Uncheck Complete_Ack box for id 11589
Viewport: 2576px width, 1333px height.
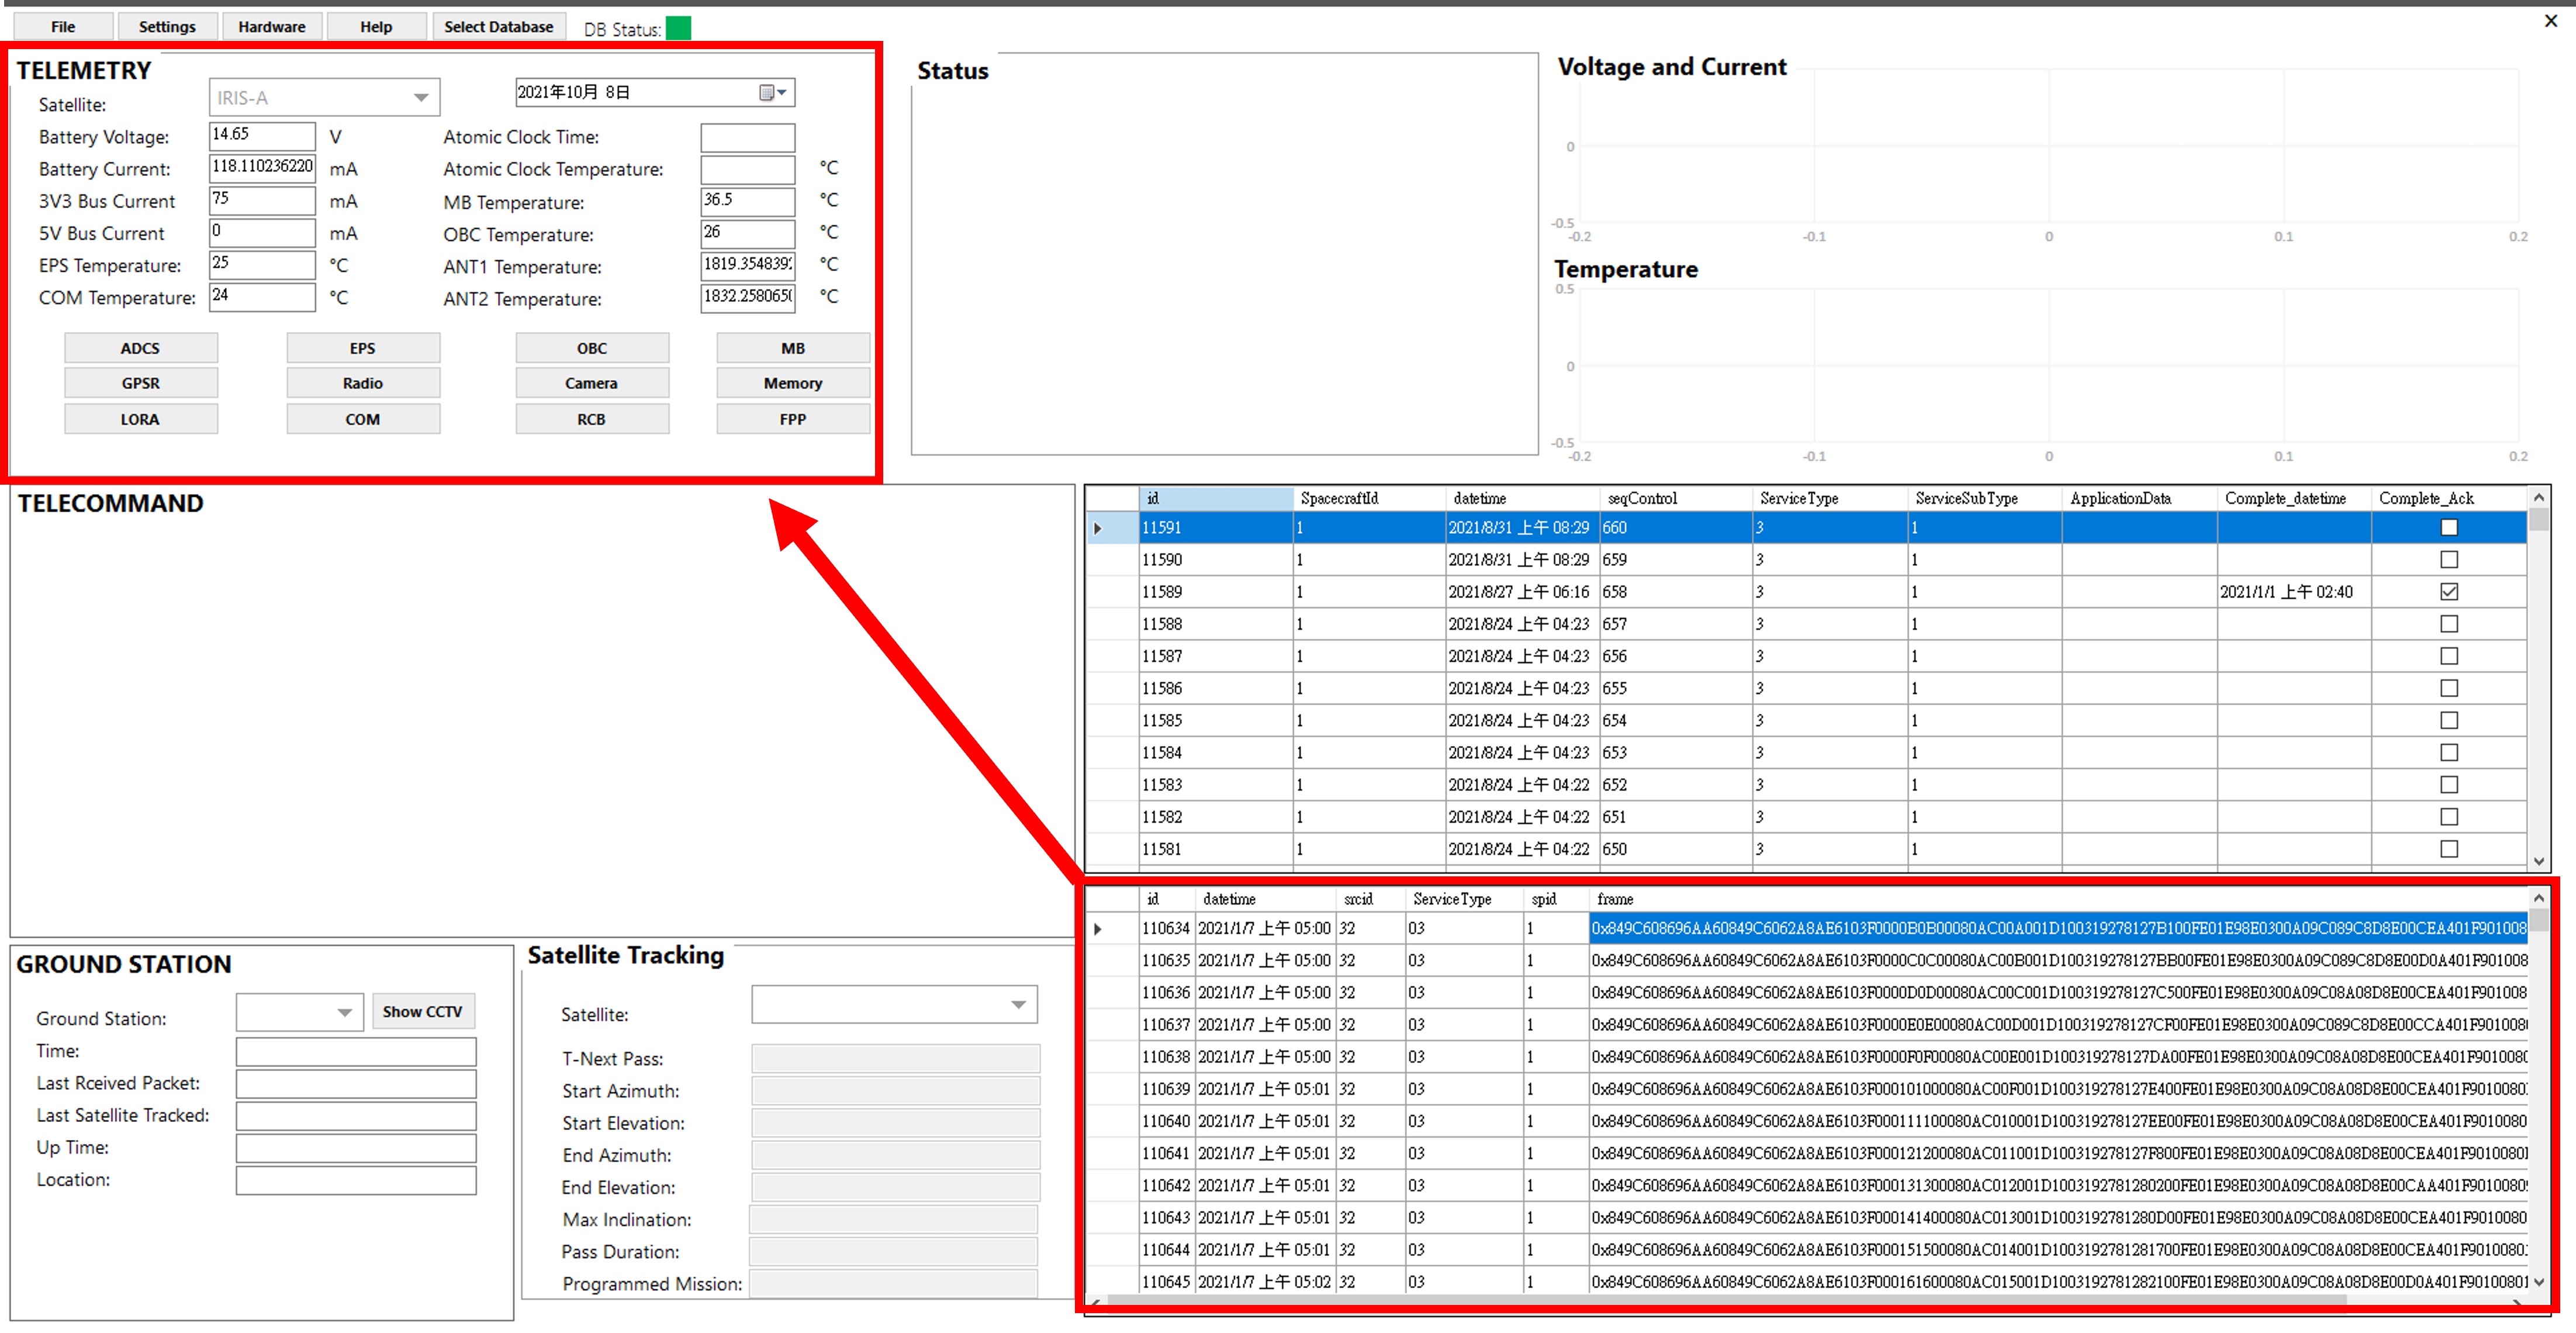tap(2448, 592)
